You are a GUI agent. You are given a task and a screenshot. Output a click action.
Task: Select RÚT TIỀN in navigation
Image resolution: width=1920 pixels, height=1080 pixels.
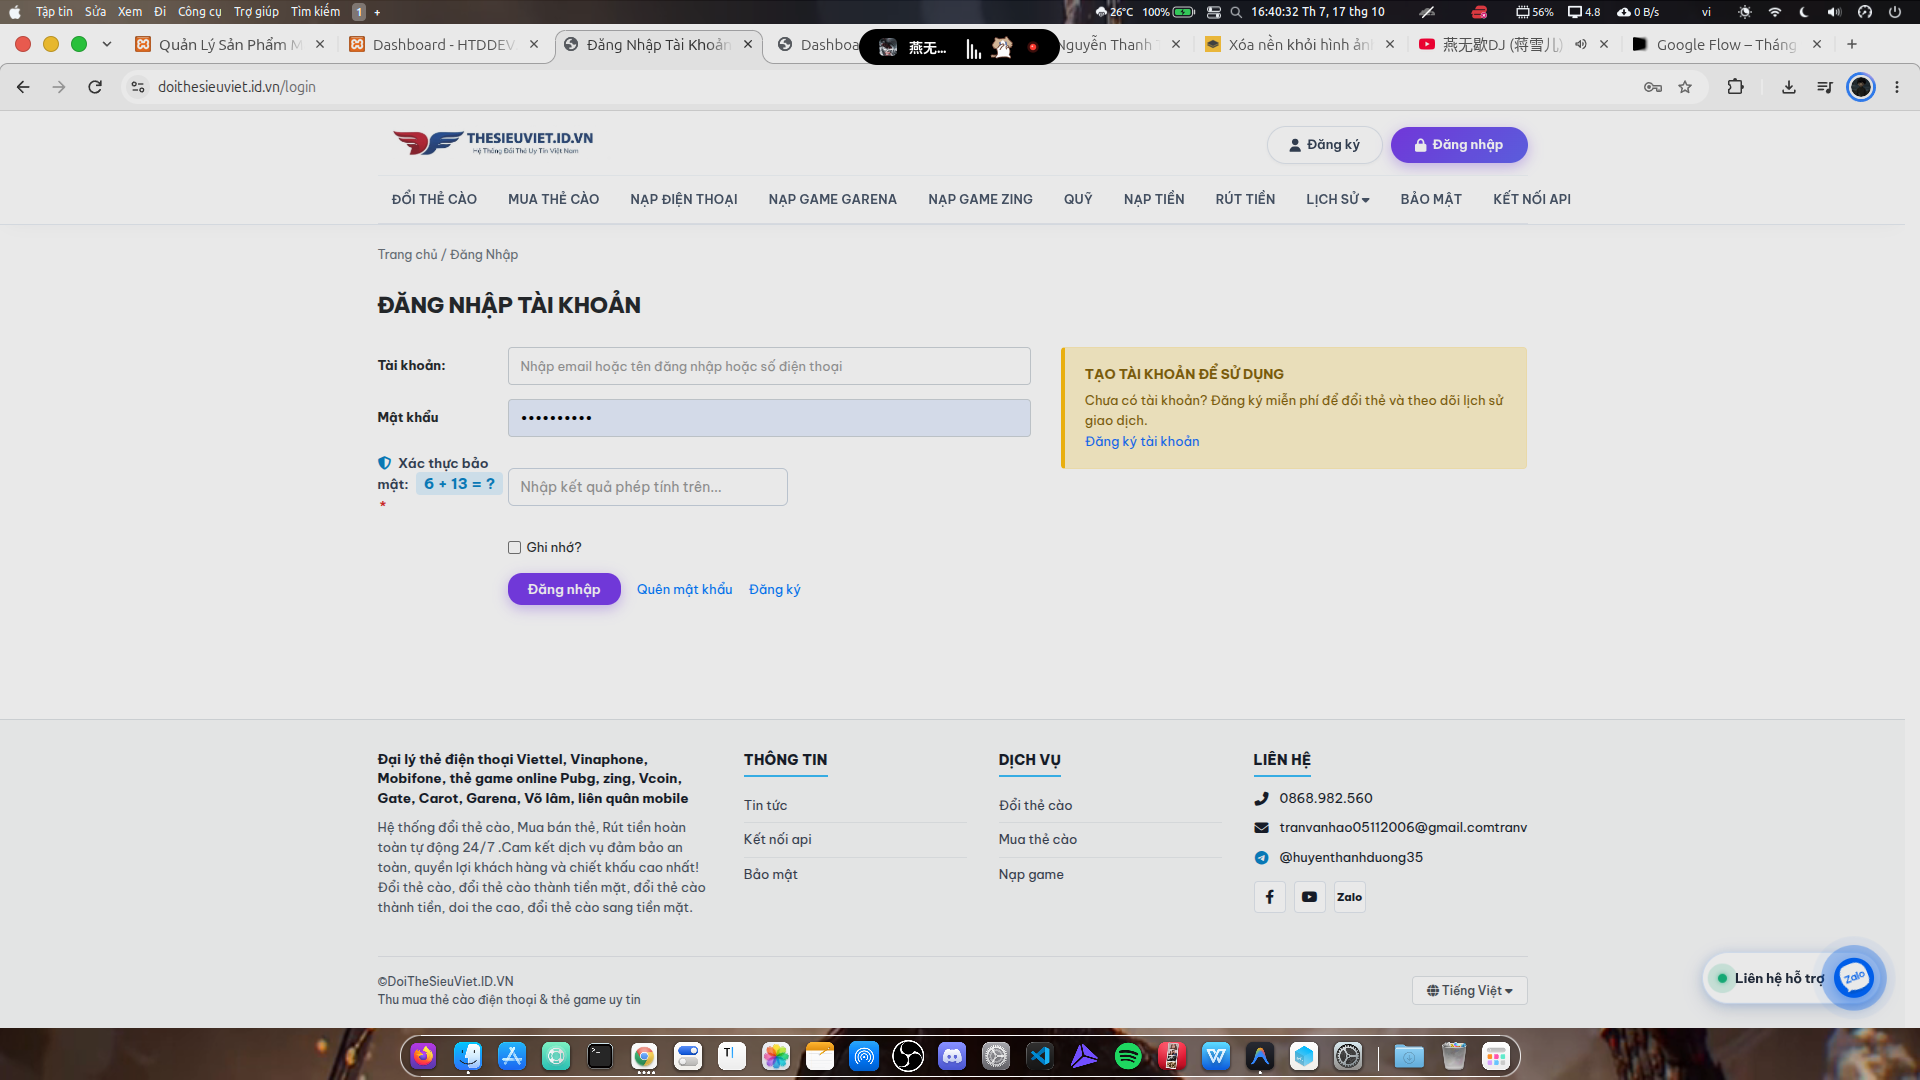click(1245, 199)
